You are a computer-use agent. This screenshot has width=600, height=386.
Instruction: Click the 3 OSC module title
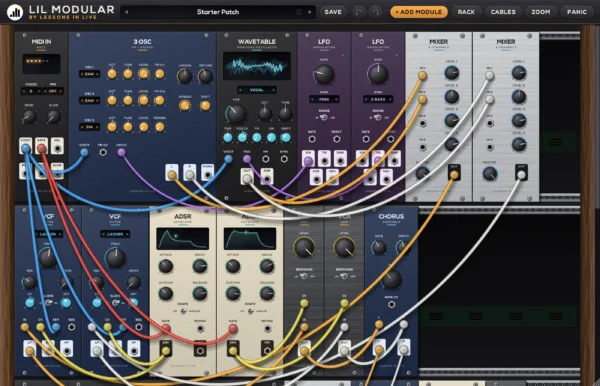(x=142, y=41)
